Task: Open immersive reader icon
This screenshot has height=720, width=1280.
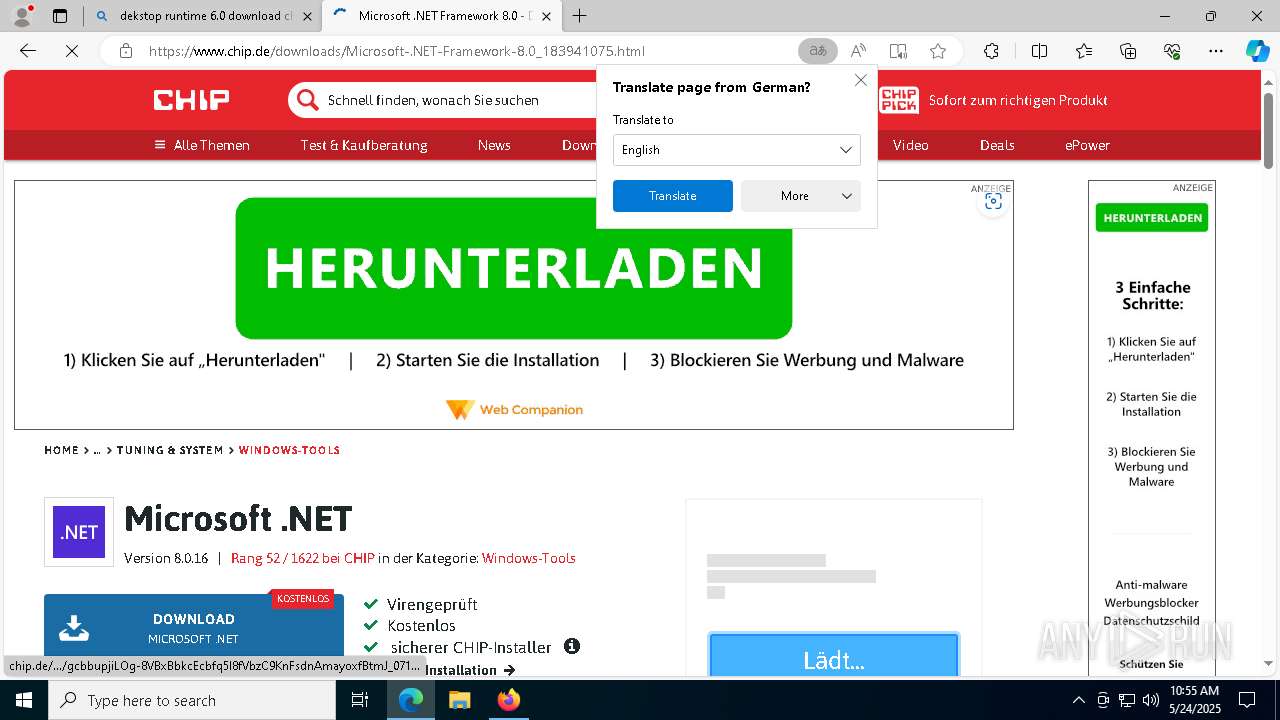Action: click(x=898, y=51)
